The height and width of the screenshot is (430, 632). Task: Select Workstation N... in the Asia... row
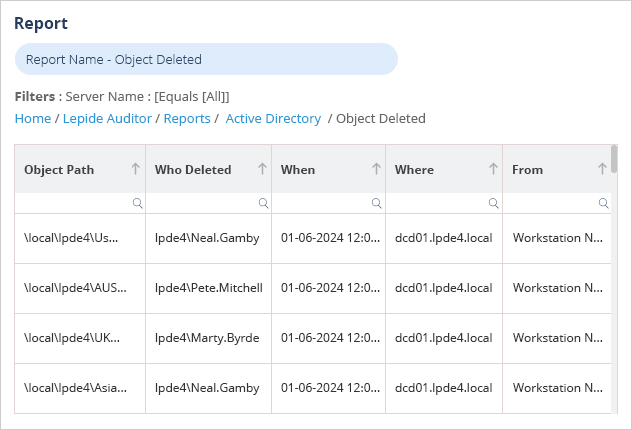[557, 388]
